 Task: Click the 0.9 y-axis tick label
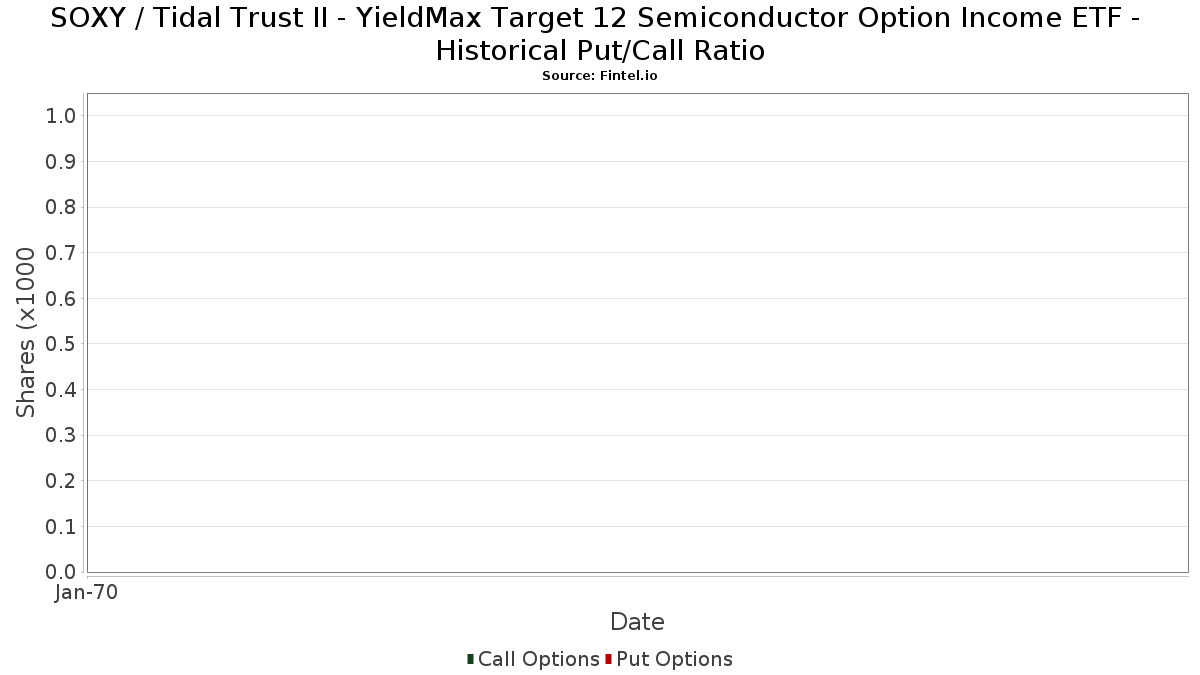[x=61, y=162]
